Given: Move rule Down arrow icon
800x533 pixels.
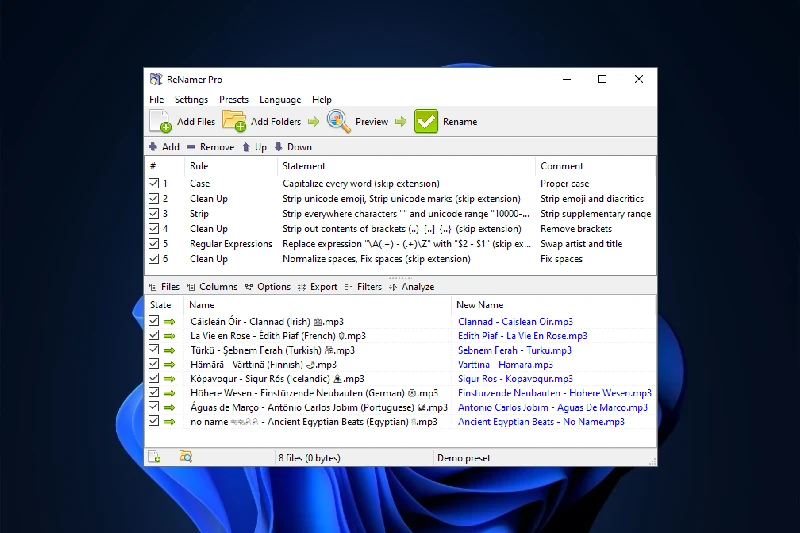Looking at the screenshot, I should click(x=279, y=147).
